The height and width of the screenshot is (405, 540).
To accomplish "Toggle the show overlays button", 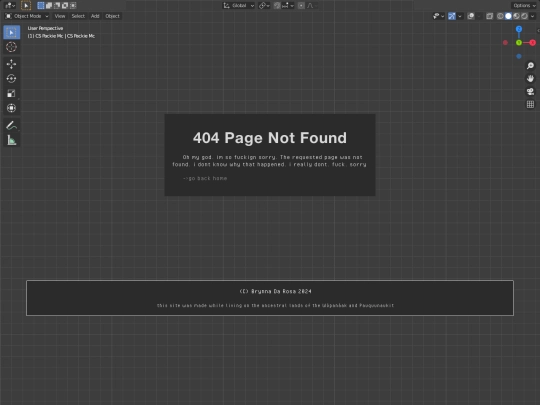I will pyautogui.click(x=471, y=16).
